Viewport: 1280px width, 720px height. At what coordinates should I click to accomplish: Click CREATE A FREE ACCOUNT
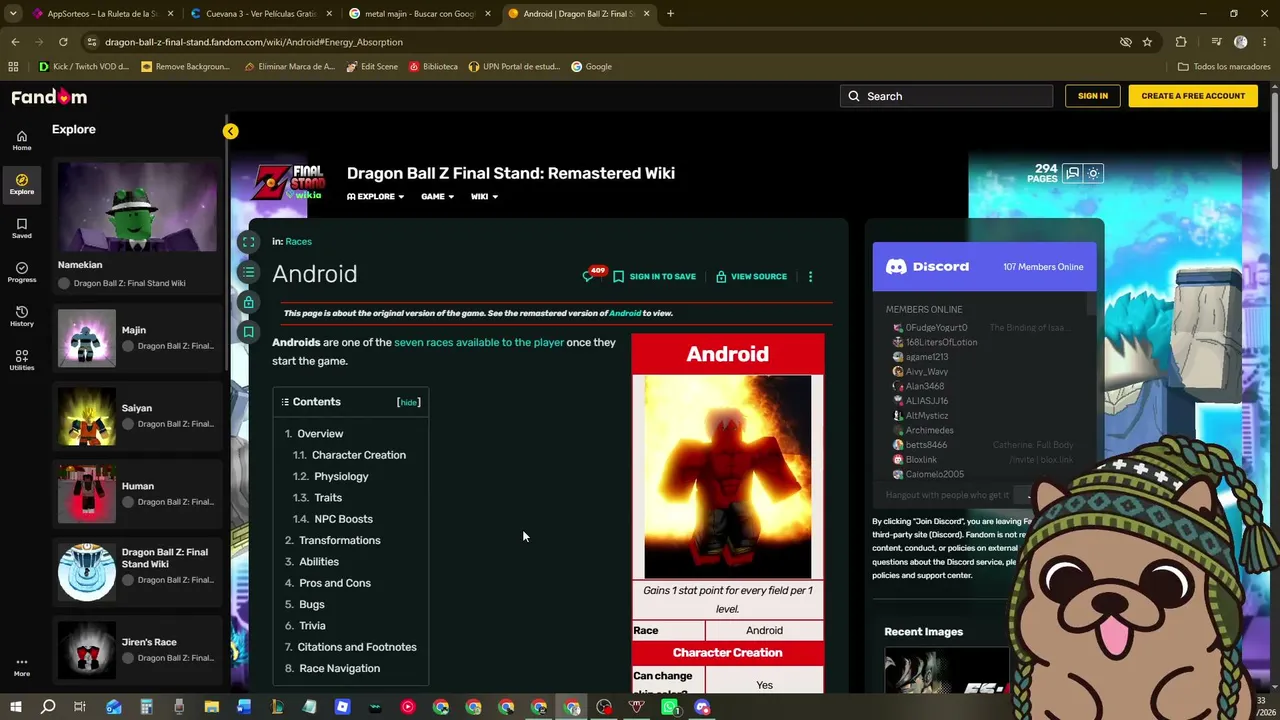tap(1193, 96)
